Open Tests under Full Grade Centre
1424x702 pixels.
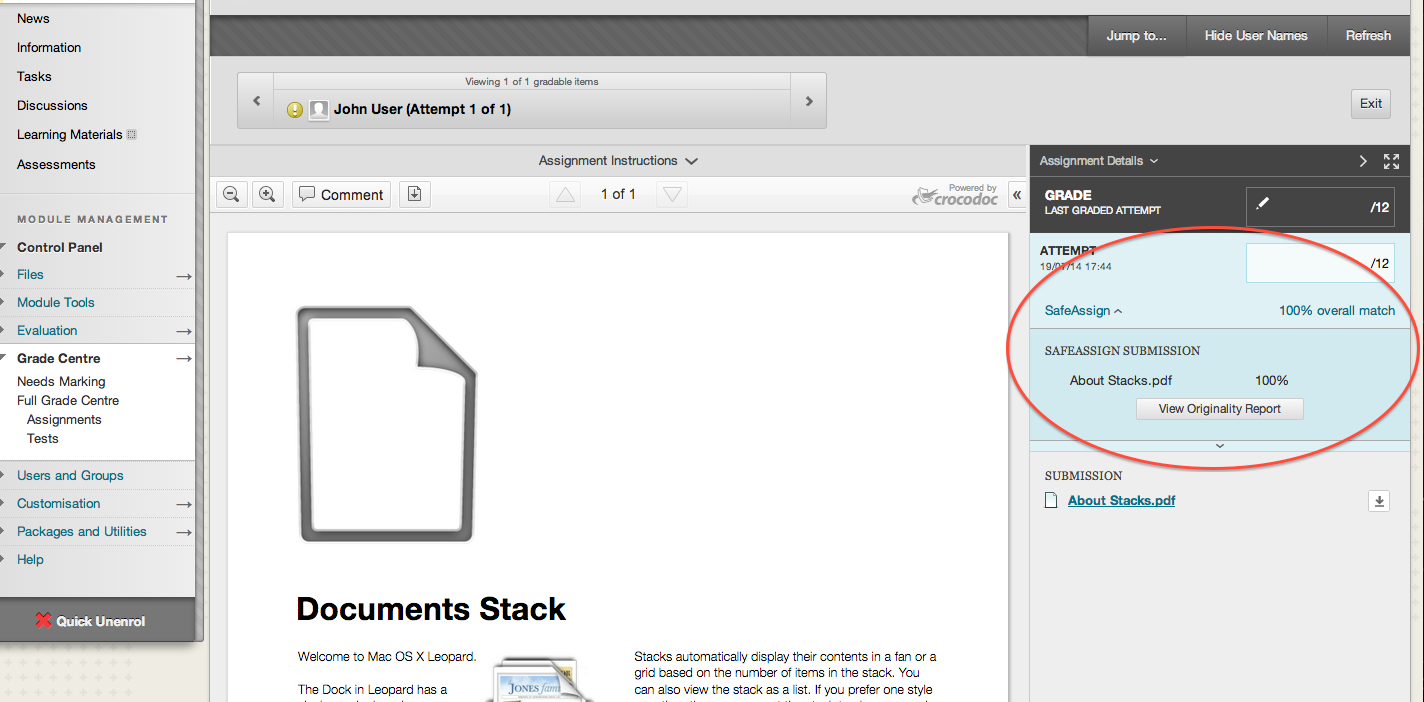[43, 438]
